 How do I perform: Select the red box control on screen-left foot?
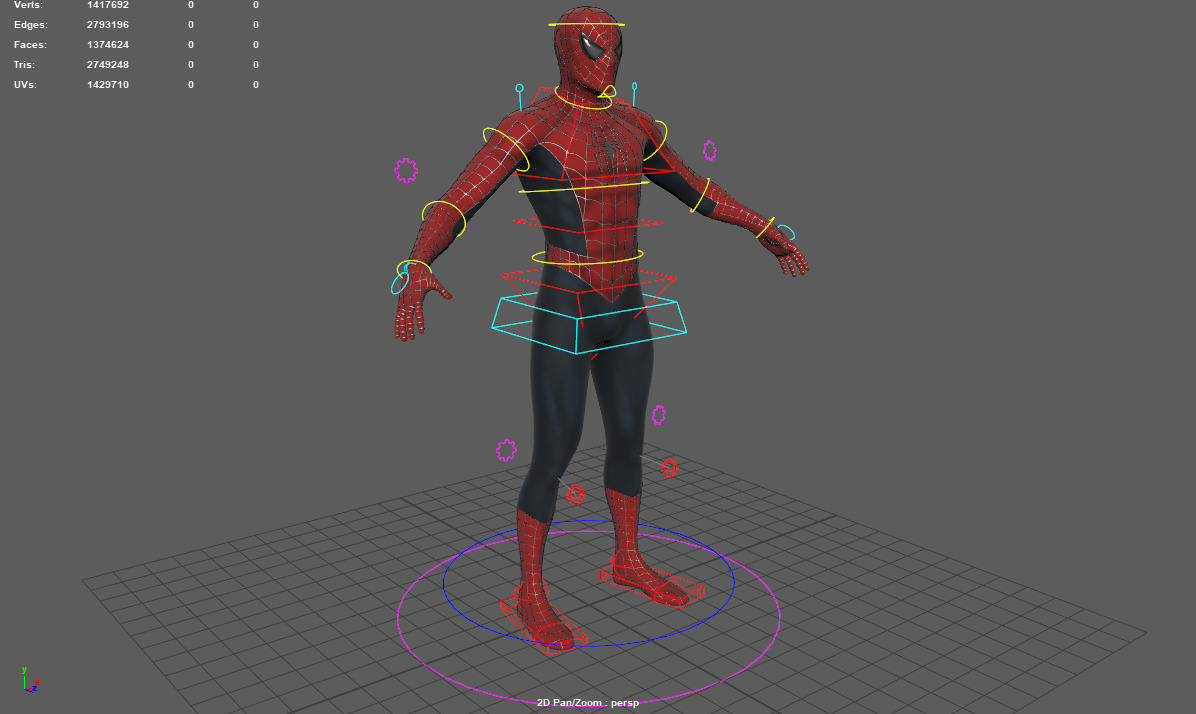click(x=544, y=625)
